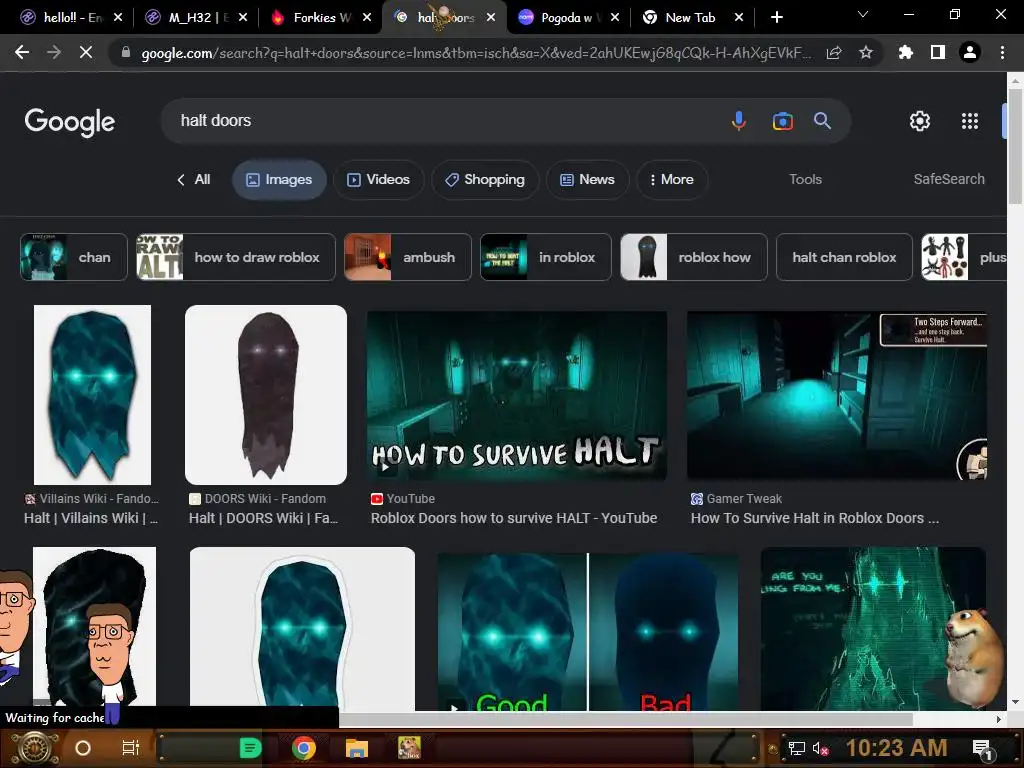This screenshot has width=1024, height=768.
Task: Click the horizontal scrollbar at bottom
Action: [626, 719]
